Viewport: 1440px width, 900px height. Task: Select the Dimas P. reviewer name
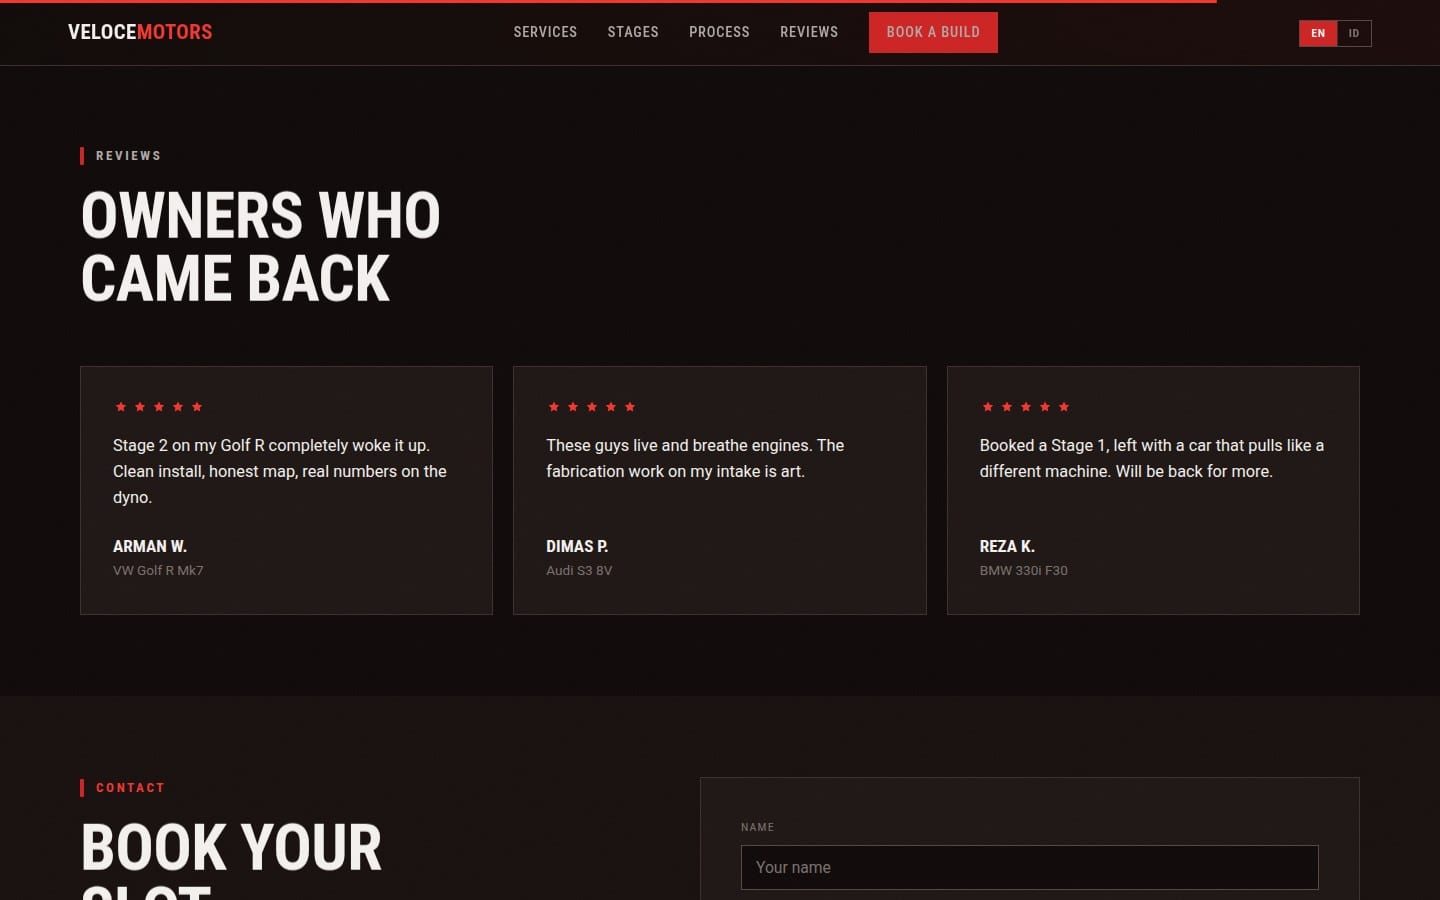[577, 546]
